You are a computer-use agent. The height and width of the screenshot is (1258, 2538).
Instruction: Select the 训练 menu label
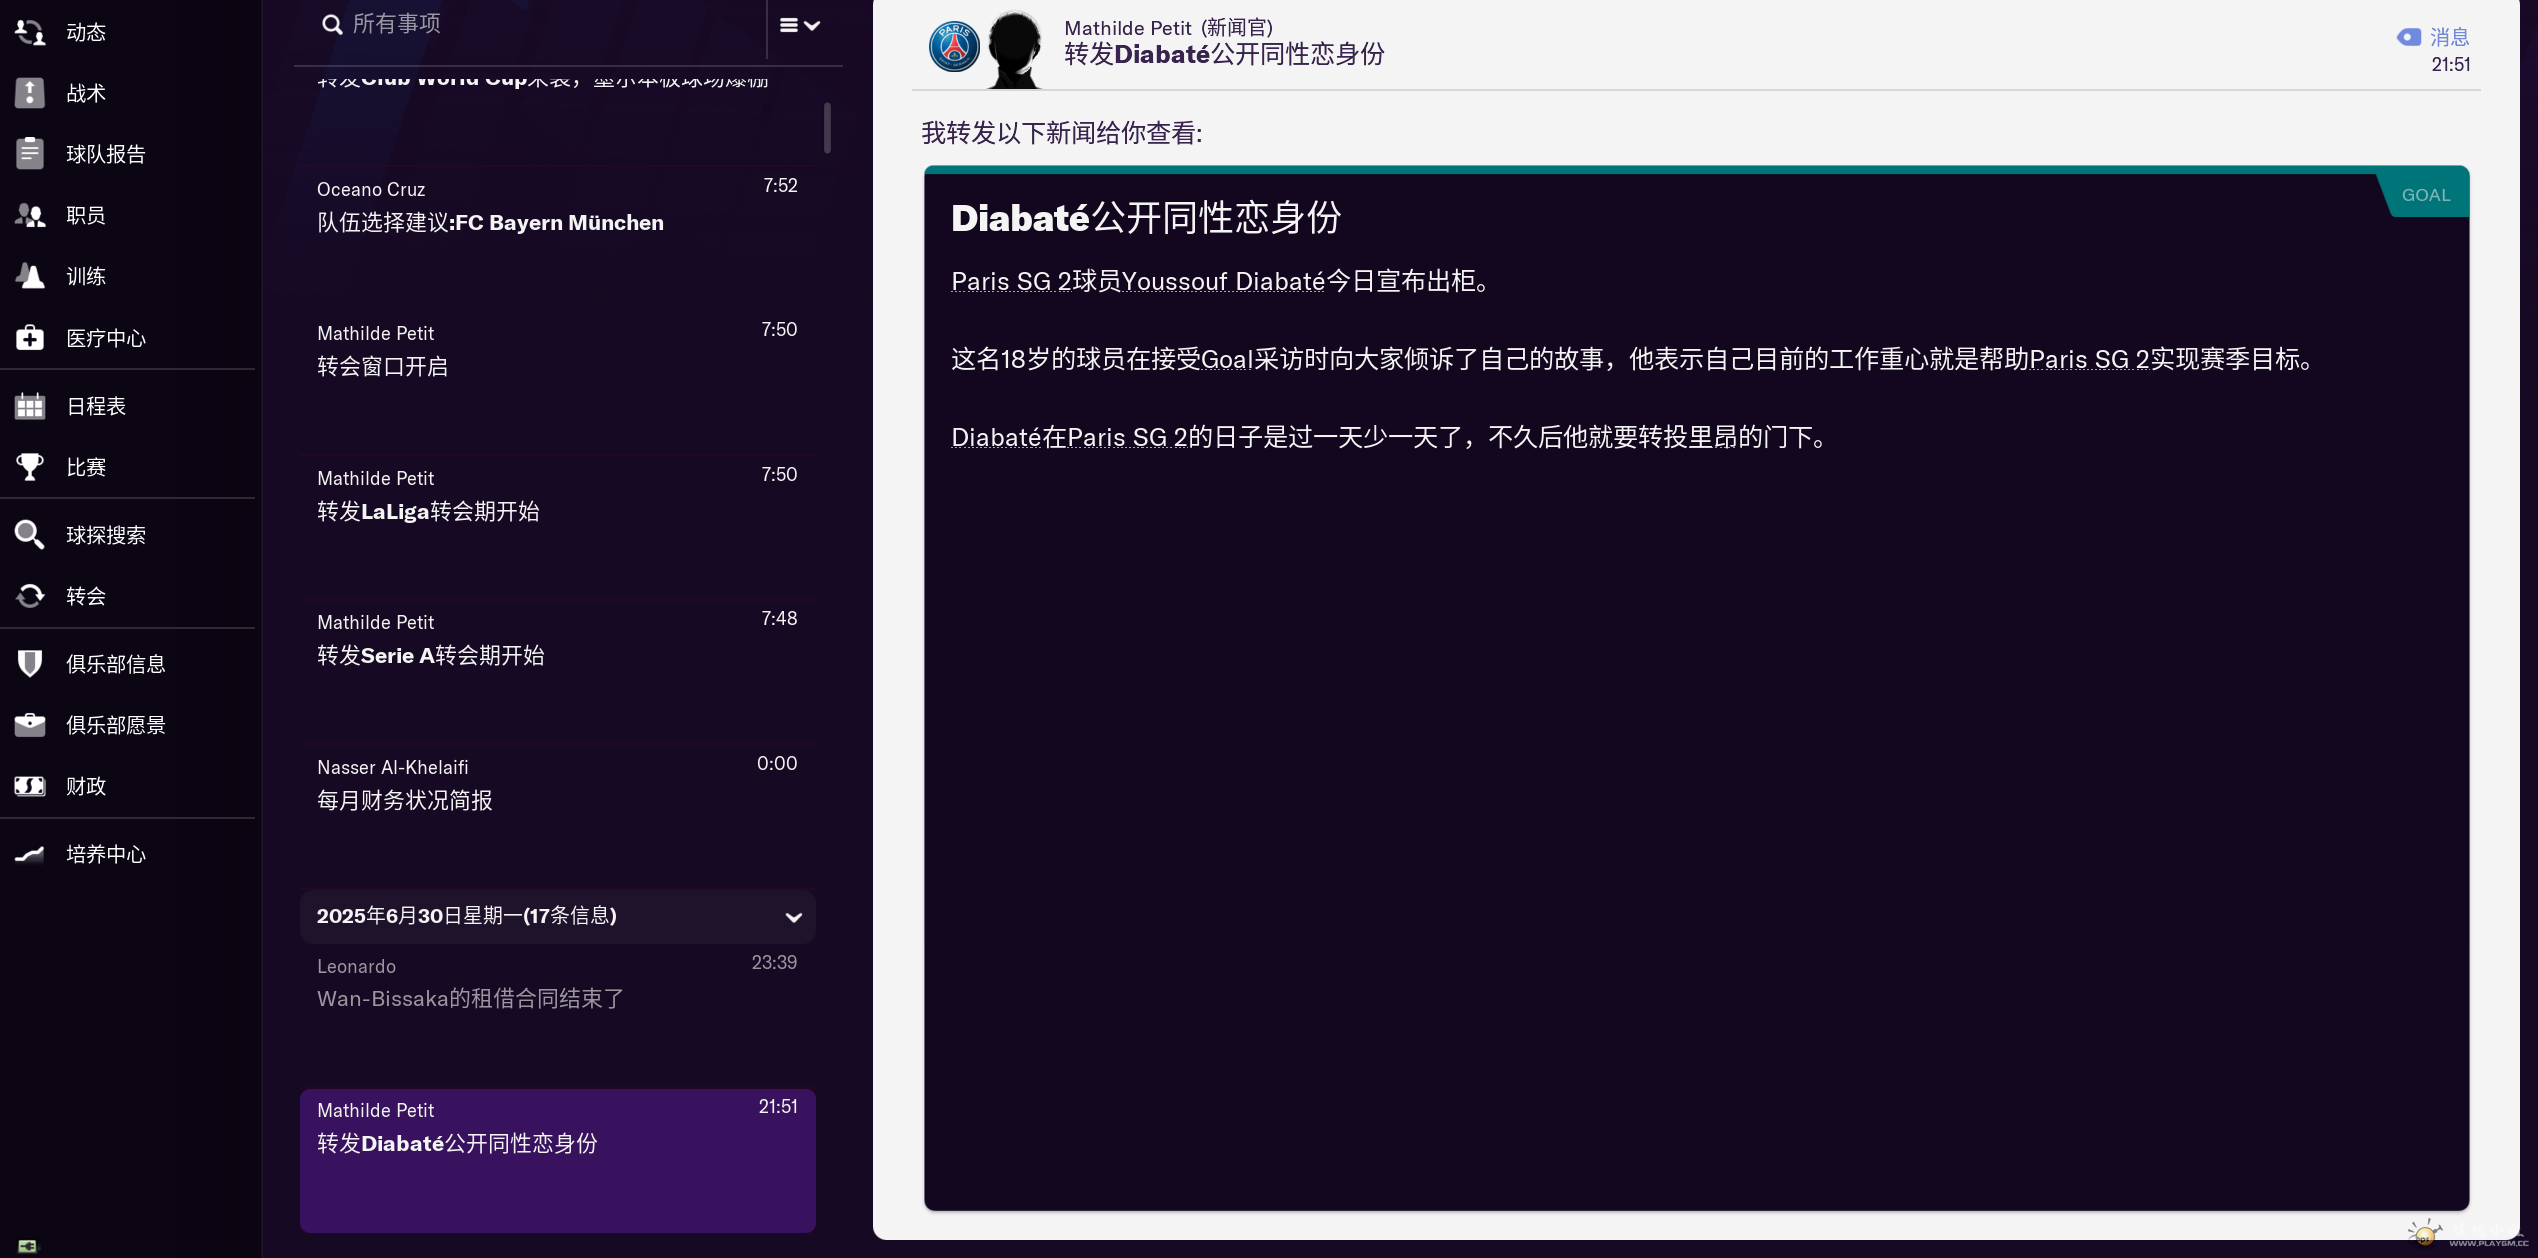point(86,276)
